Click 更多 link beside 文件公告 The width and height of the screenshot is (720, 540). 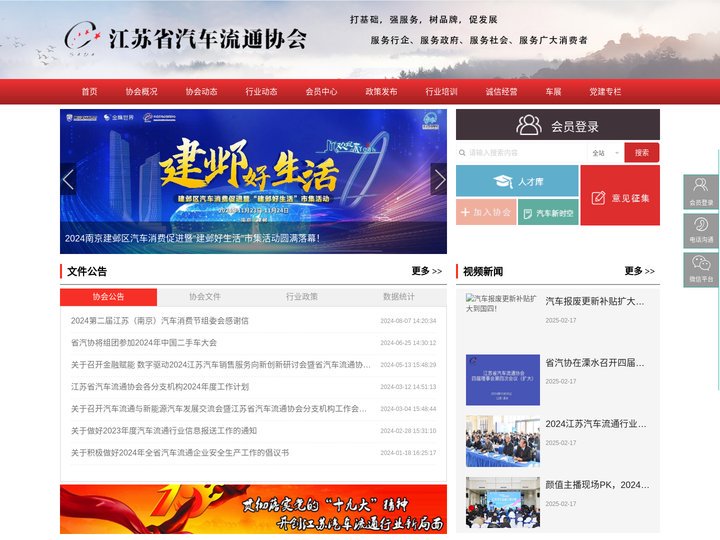click(x=427, y=271)
